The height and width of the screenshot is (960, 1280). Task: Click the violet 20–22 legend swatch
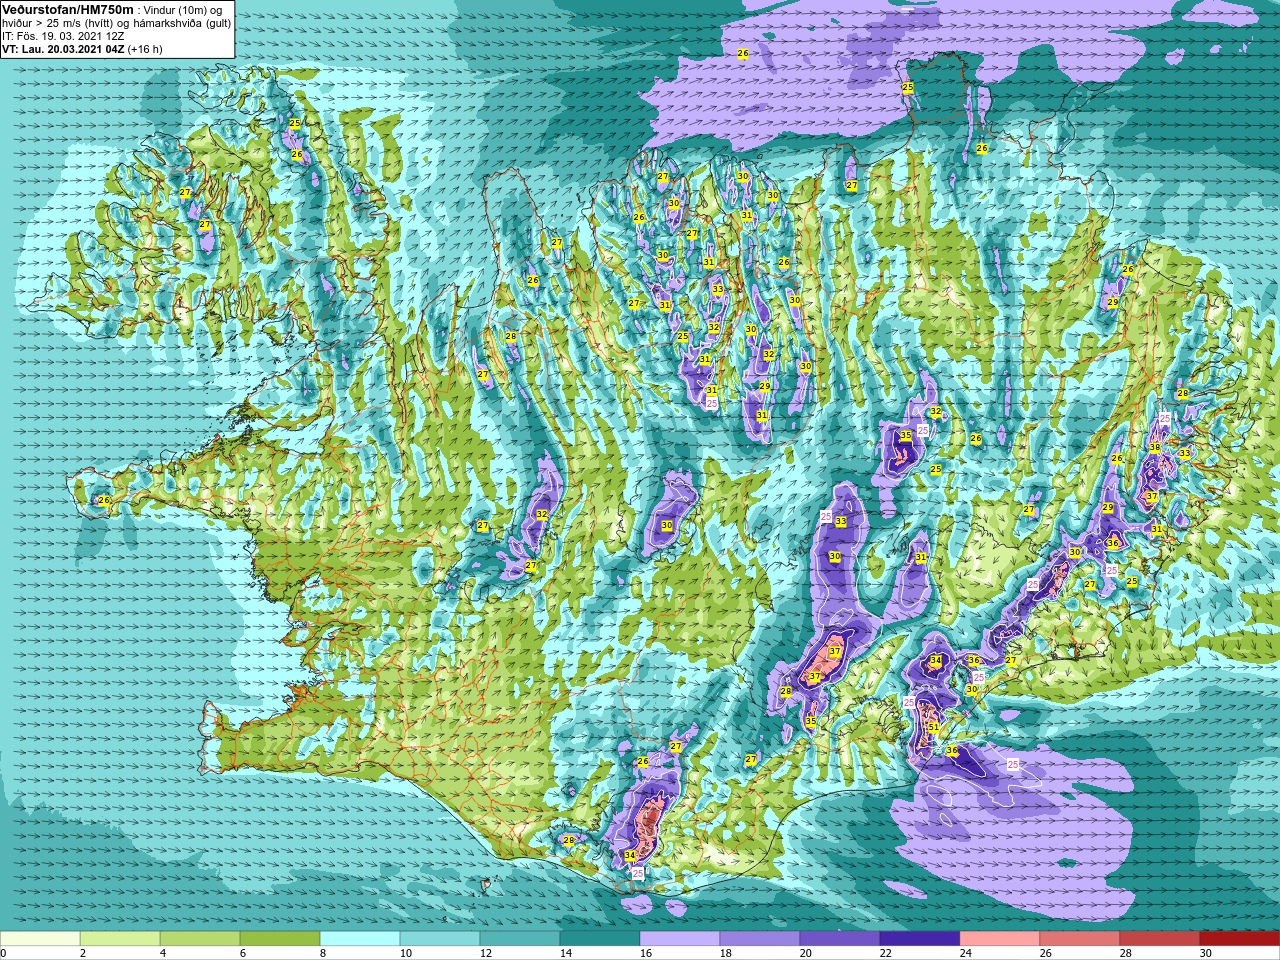point(840,939)
